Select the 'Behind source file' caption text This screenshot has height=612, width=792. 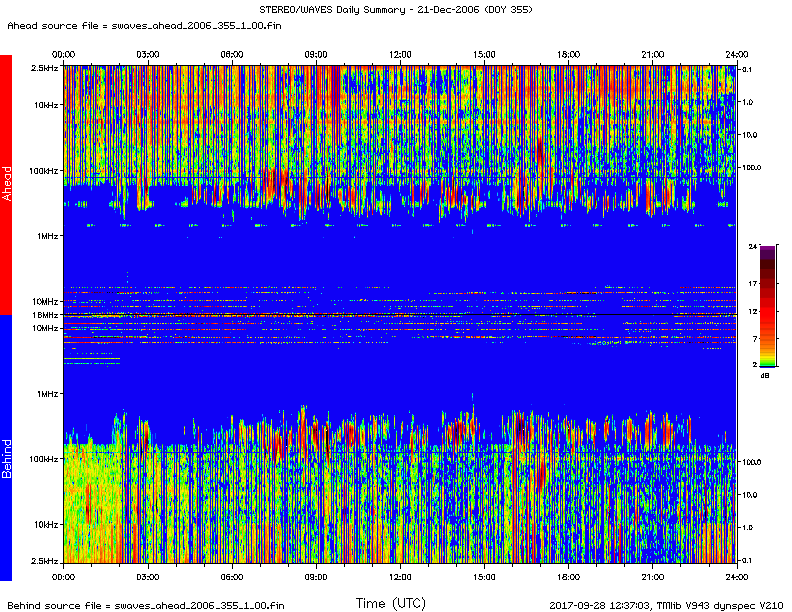145,605
